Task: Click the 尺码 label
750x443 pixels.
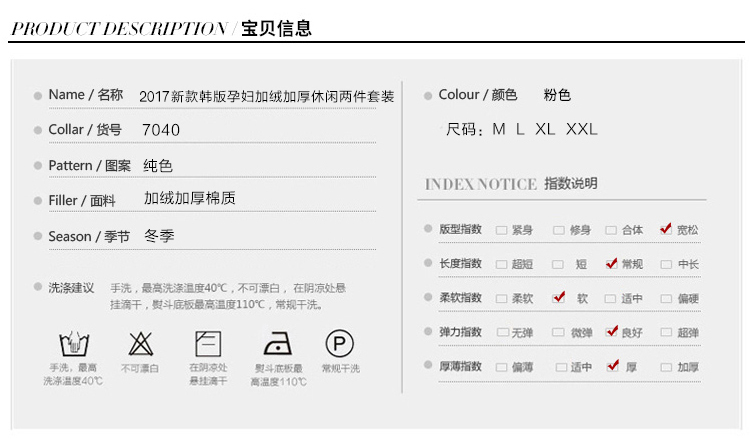Action: point(464,130)
